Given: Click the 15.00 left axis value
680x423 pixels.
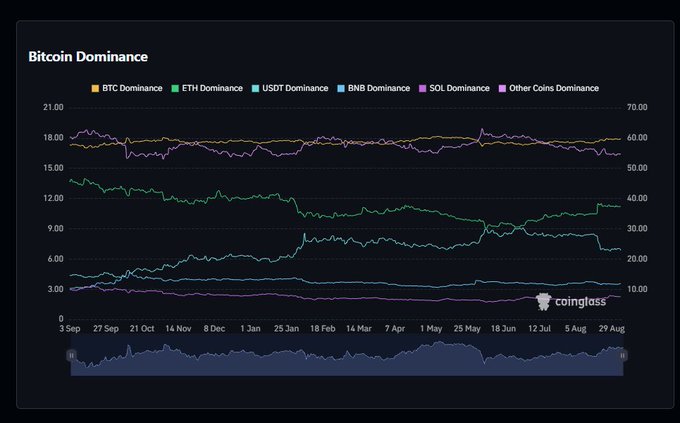Looking at the screenshot, I should tap(53, 168).
